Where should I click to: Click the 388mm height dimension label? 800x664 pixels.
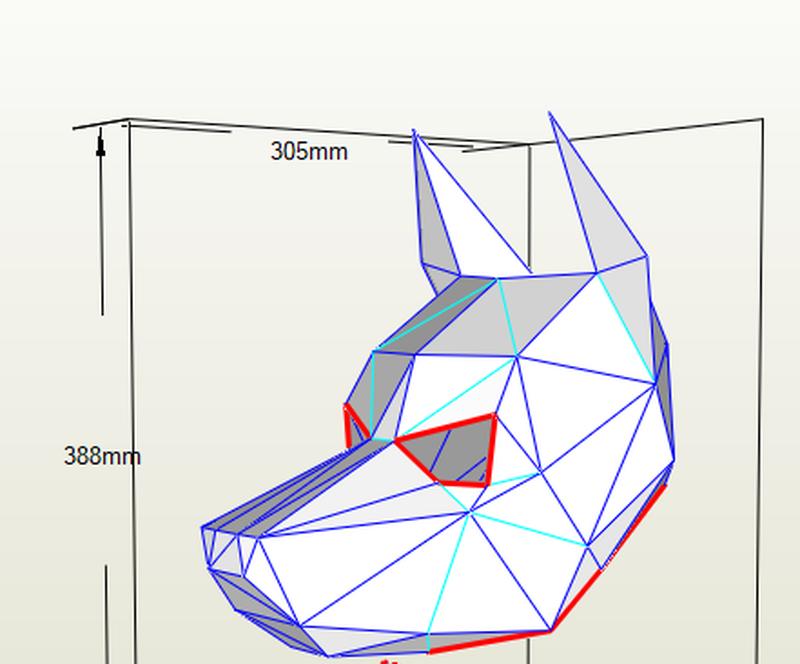coord(102,456)
